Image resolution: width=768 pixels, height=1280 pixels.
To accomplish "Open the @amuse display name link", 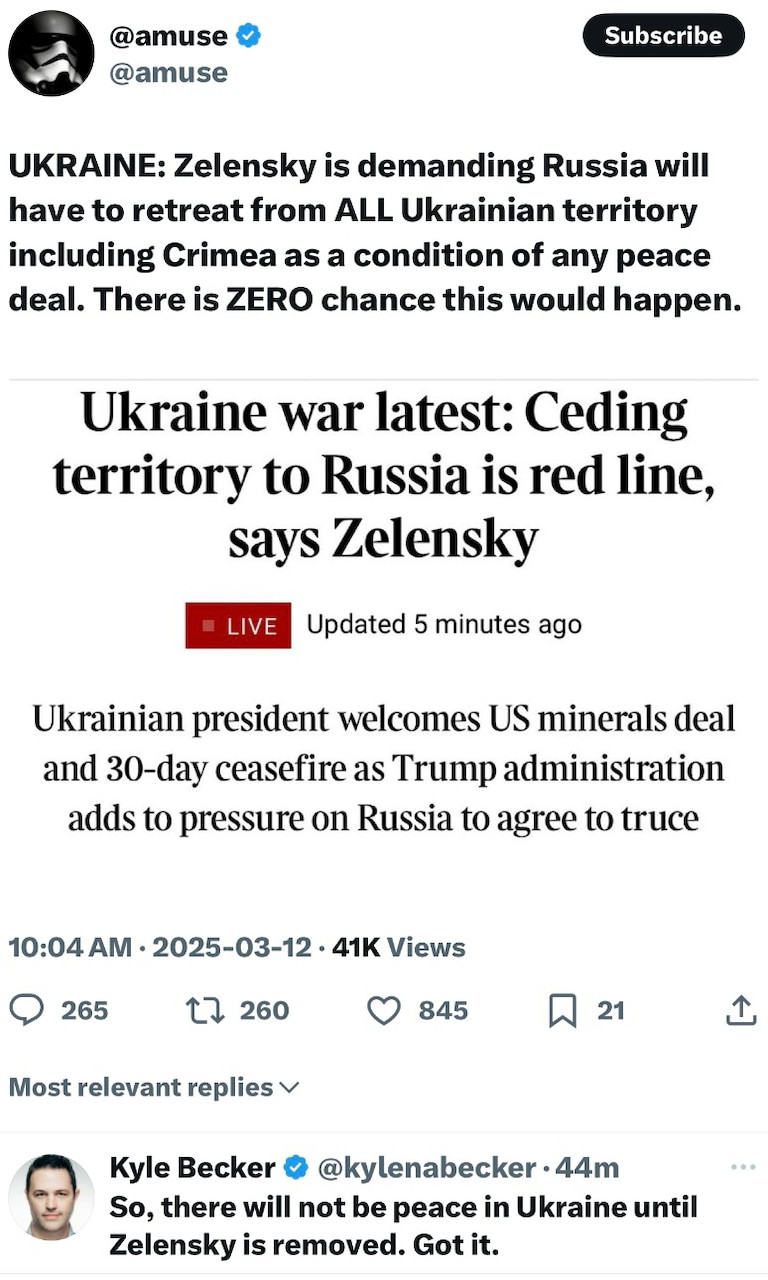I will click(x=167, y=36).
